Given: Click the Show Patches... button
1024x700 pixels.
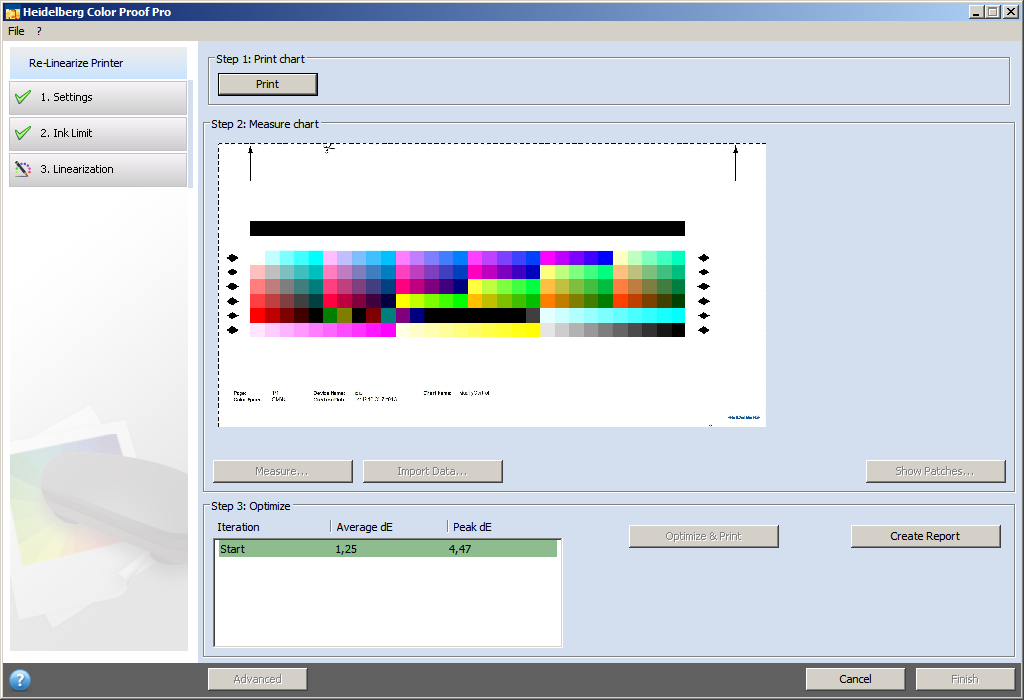Looking at the screenshot, I should (935, 471).
